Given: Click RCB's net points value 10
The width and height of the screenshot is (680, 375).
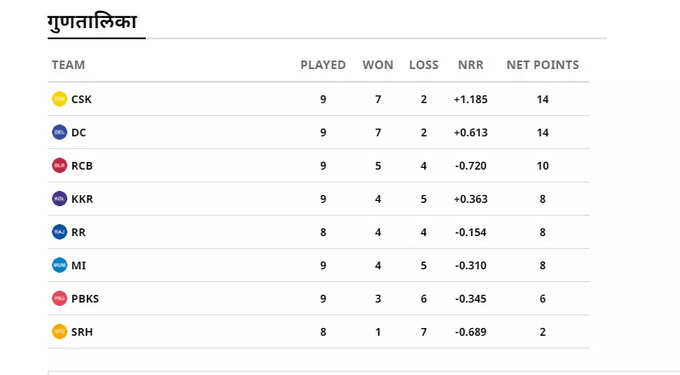Looking at the screenshot, I should point(543,166).
